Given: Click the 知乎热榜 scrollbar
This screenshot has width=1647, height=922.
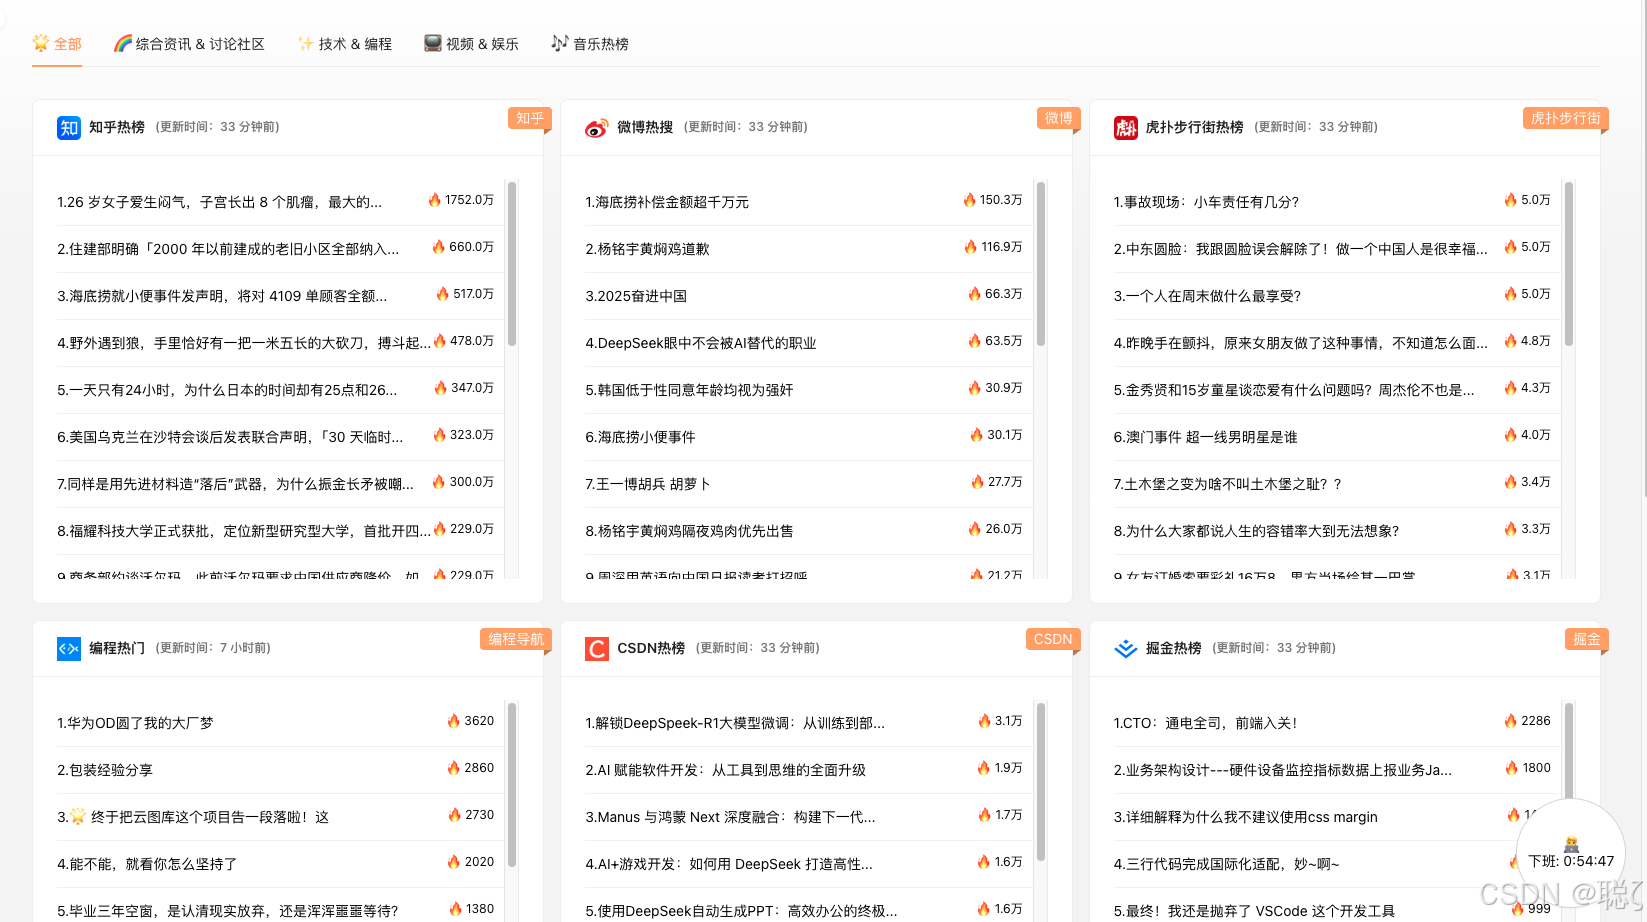Looking at the screenshot, I should [x=512, y=264].
